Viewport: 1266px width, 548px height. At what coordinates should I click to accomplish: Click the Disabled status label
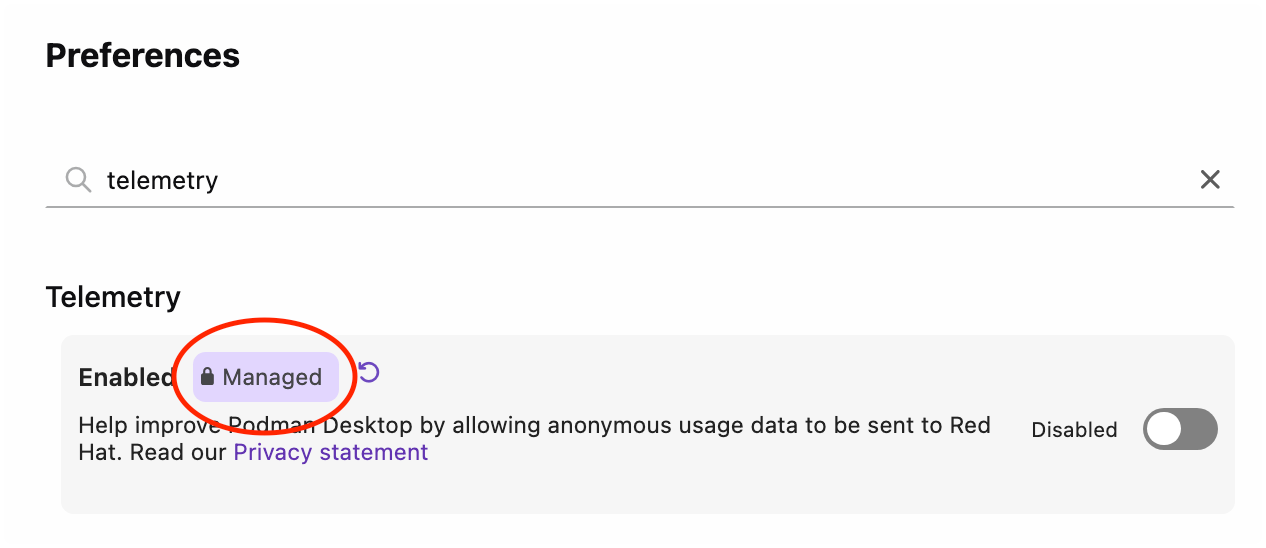coord(1074,429)
